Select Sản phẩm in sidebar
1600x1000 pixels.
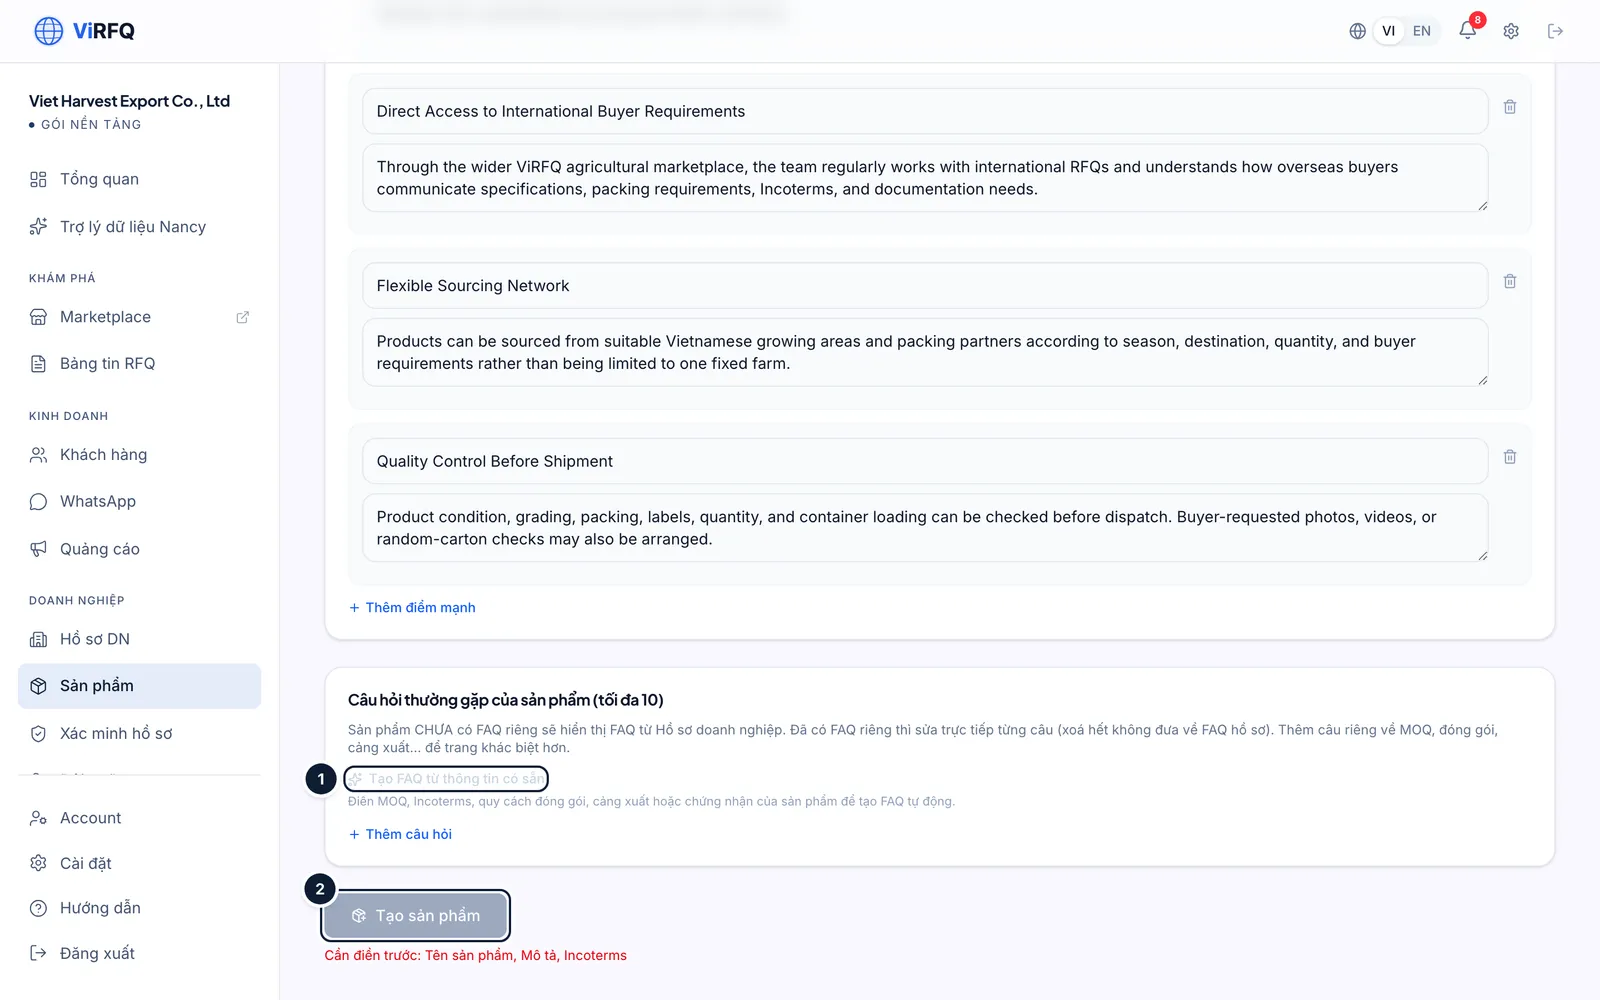pos(139,686)
